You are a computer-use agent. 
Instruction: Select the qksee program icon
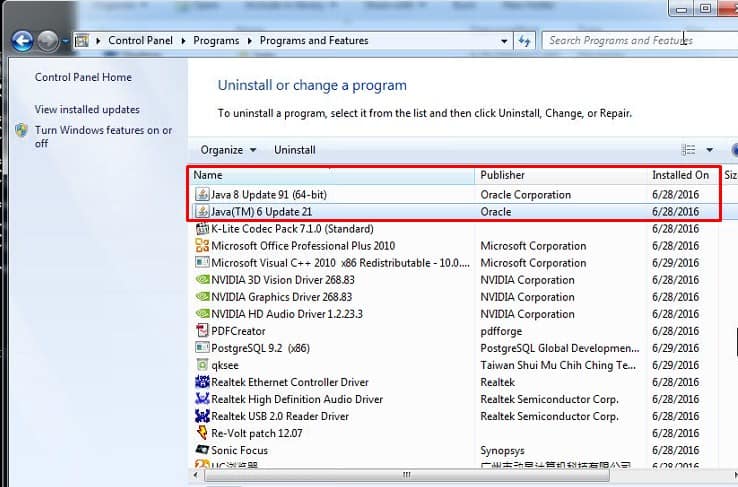tap(202, 365)
